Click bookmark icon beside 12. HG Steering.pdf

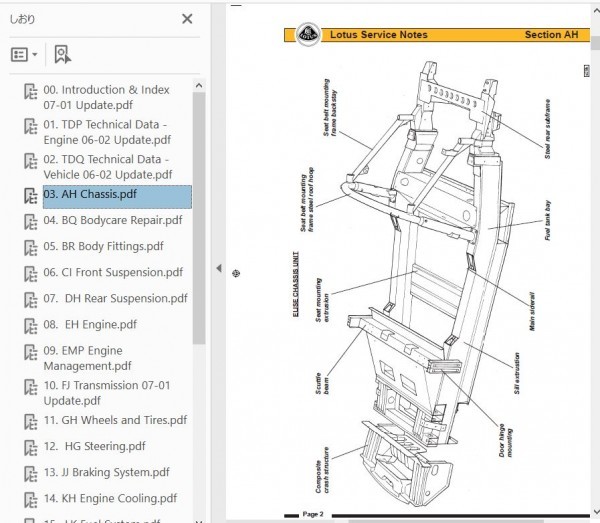pos(31,448)
